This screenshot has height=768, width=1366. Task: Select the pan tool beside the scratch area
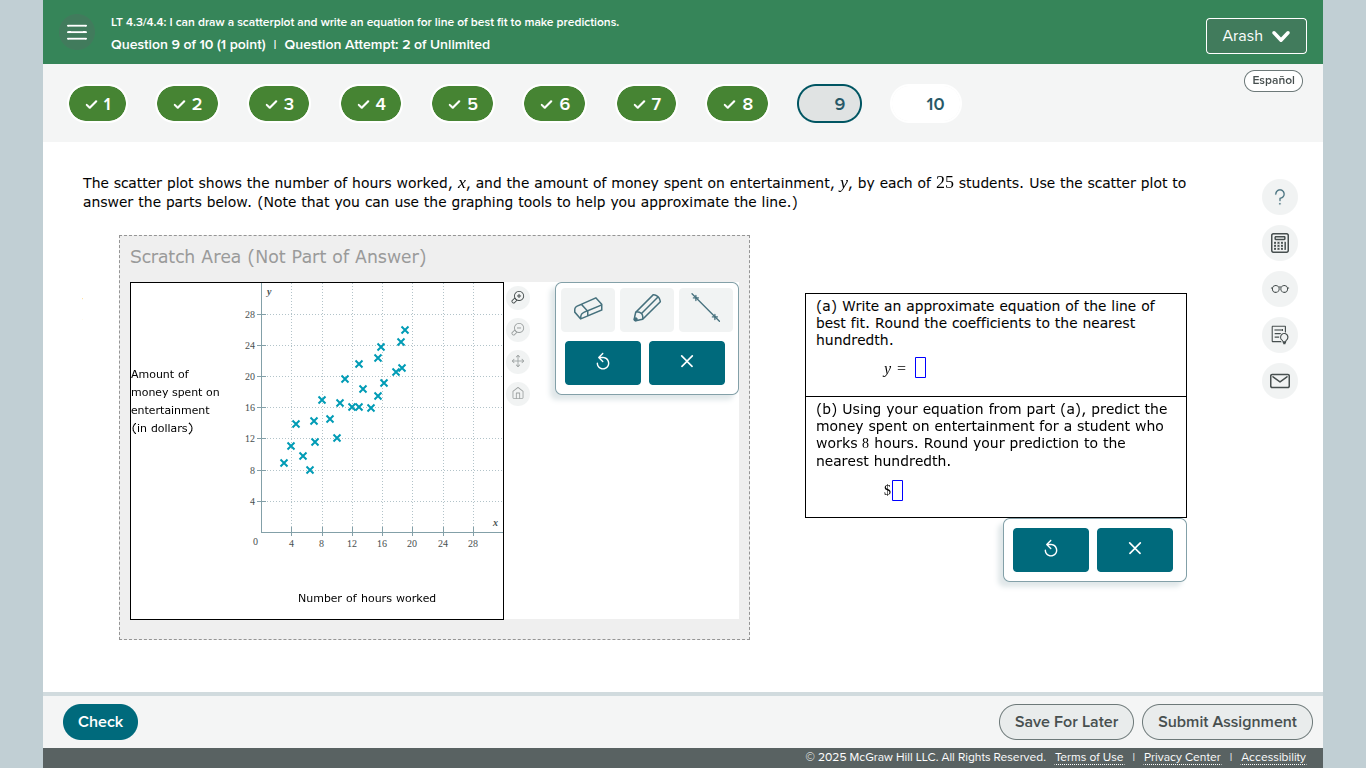(518, 361)
